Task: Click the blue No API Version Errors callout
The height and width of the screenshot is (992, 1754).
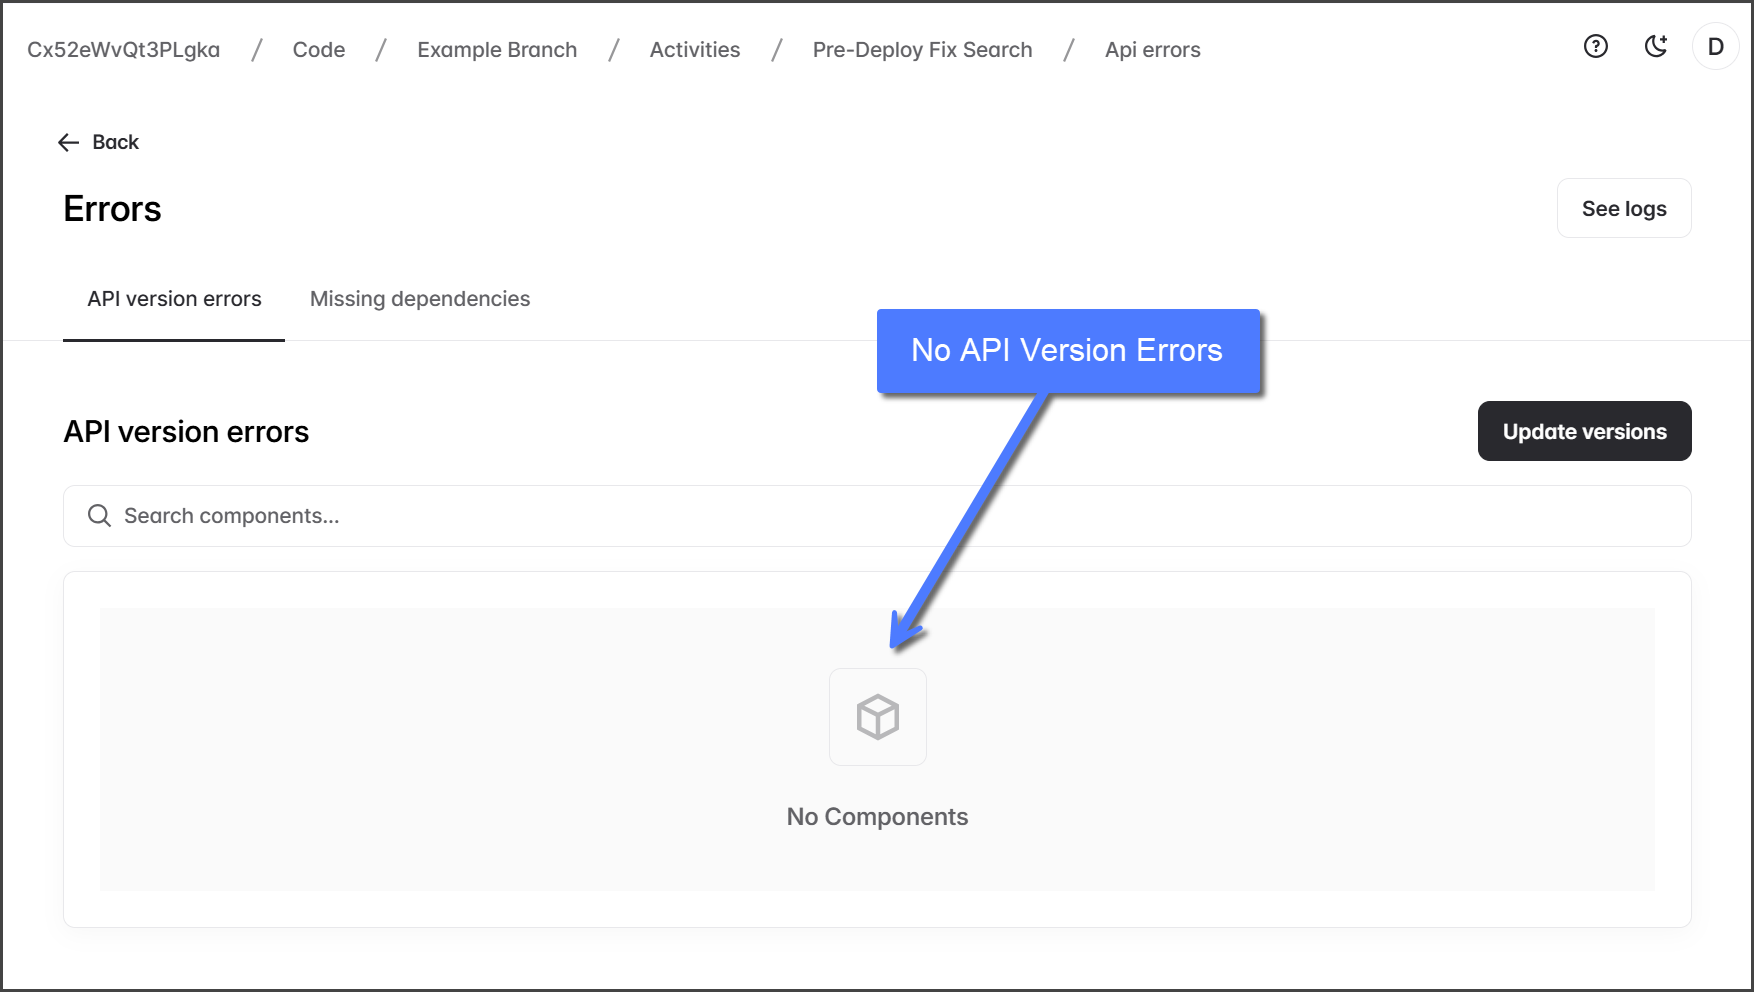Action: [1067, 351]
